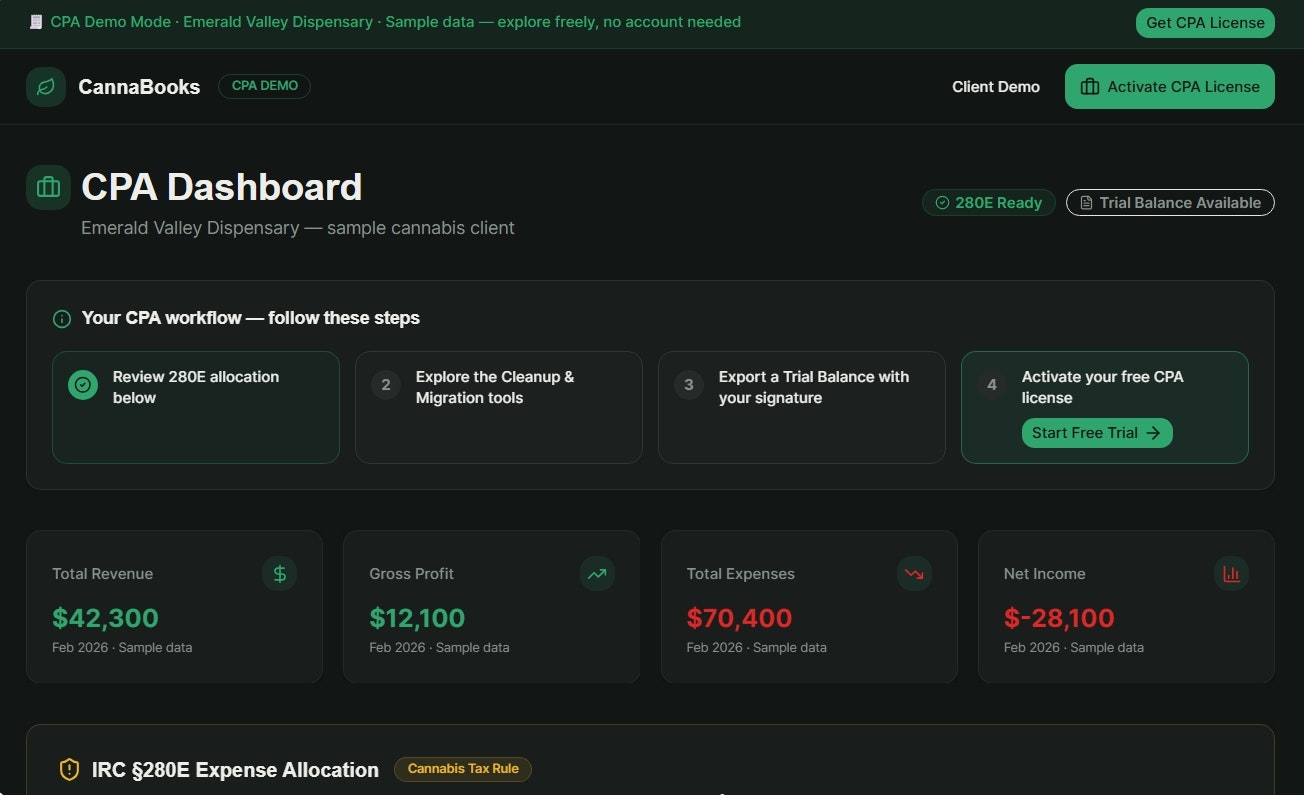Click the phone icon in the top banner
1304x795 pixels.
[x=36, y=21]
